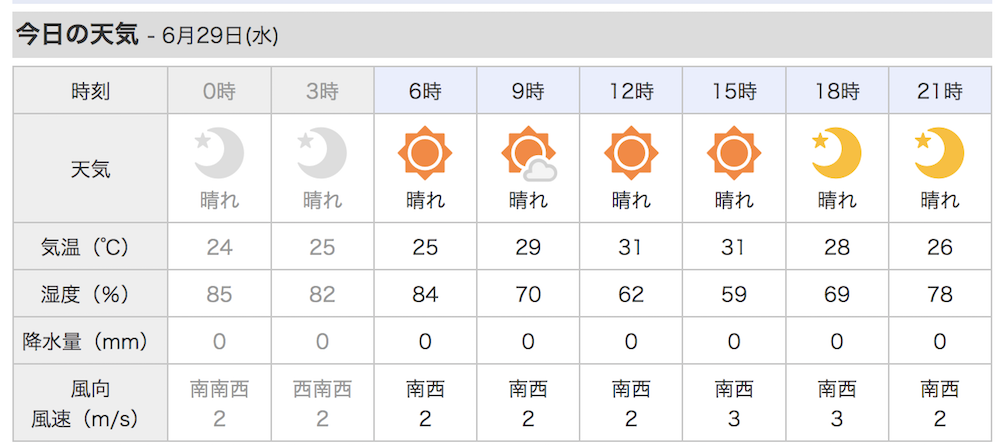Click the 南南西 wind direction at 0時

tap(219, 388)
